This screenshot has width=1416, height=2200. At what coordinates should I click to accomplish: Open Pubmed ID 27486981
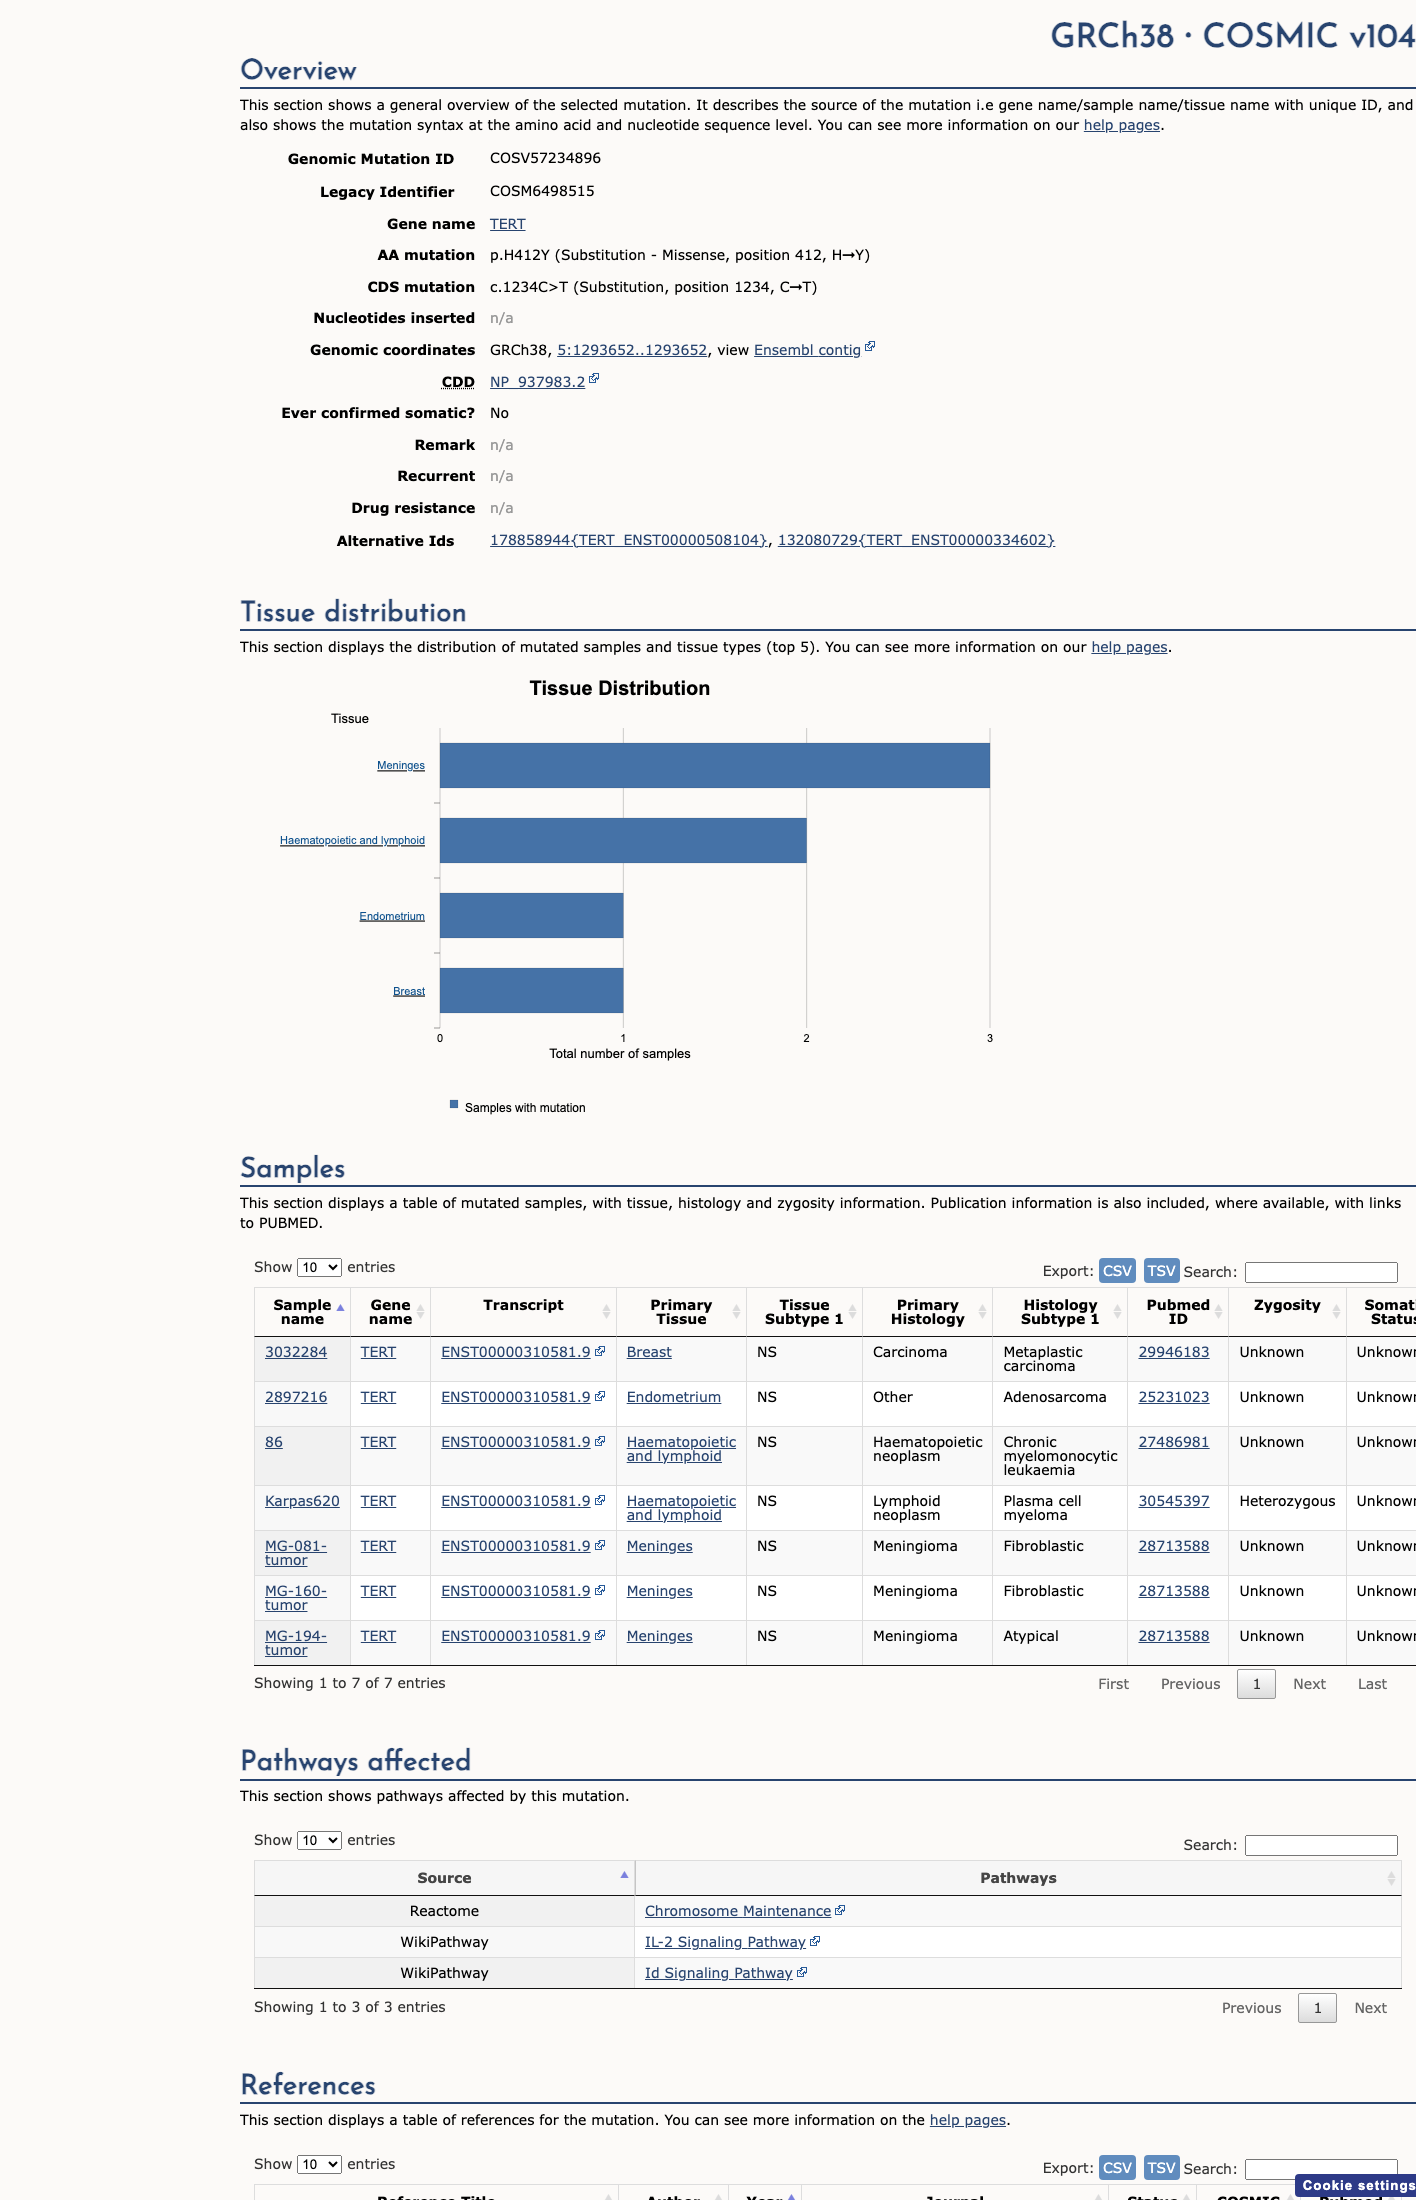coord(1174,1442)
